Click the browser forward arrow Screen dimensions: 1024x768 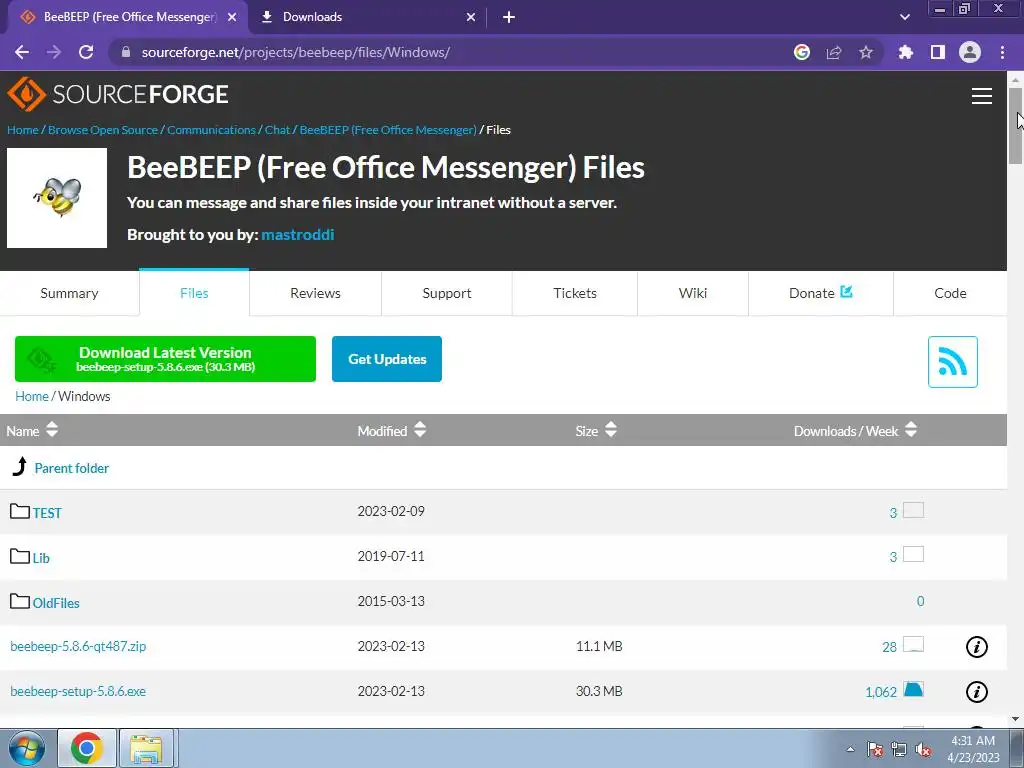coord(54,52)
